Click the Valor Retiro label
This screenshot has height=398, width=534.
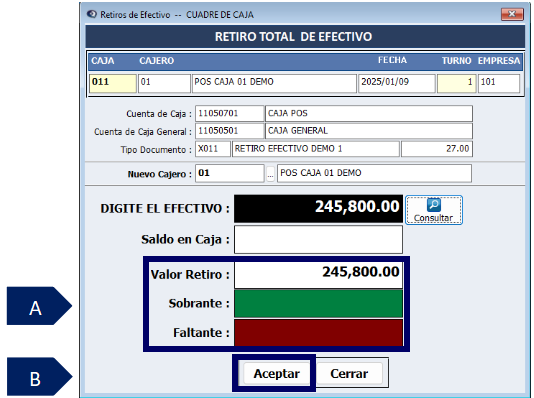190,274
